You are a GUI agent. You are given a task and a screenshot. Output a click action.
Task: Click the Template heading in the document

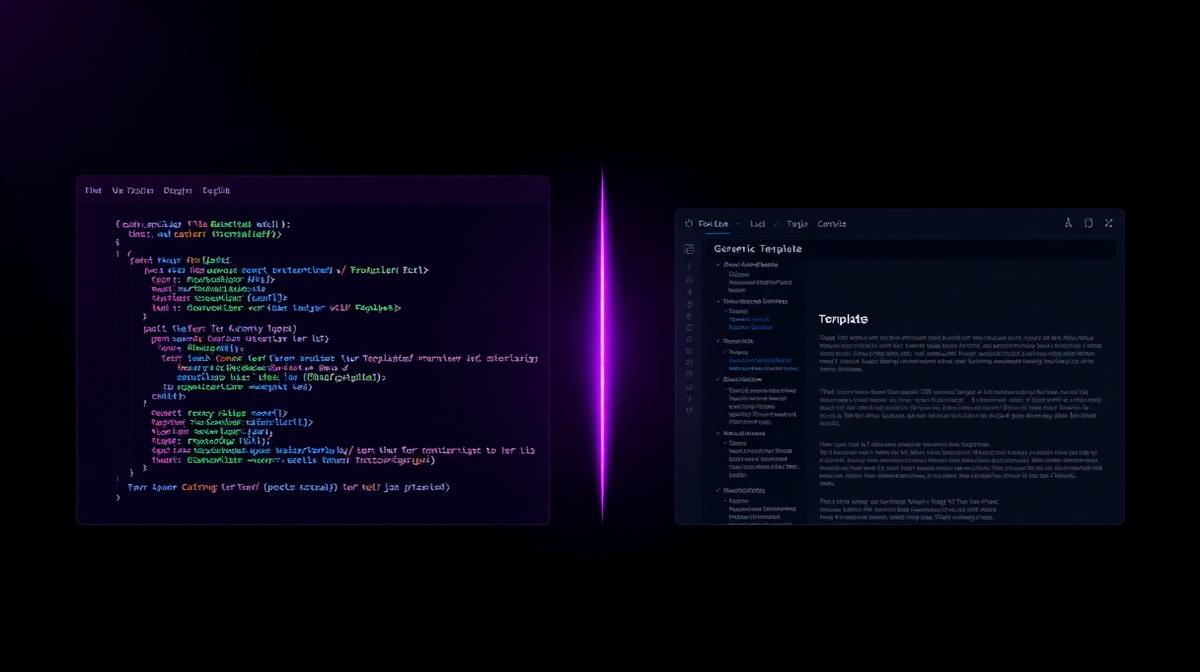843,319
